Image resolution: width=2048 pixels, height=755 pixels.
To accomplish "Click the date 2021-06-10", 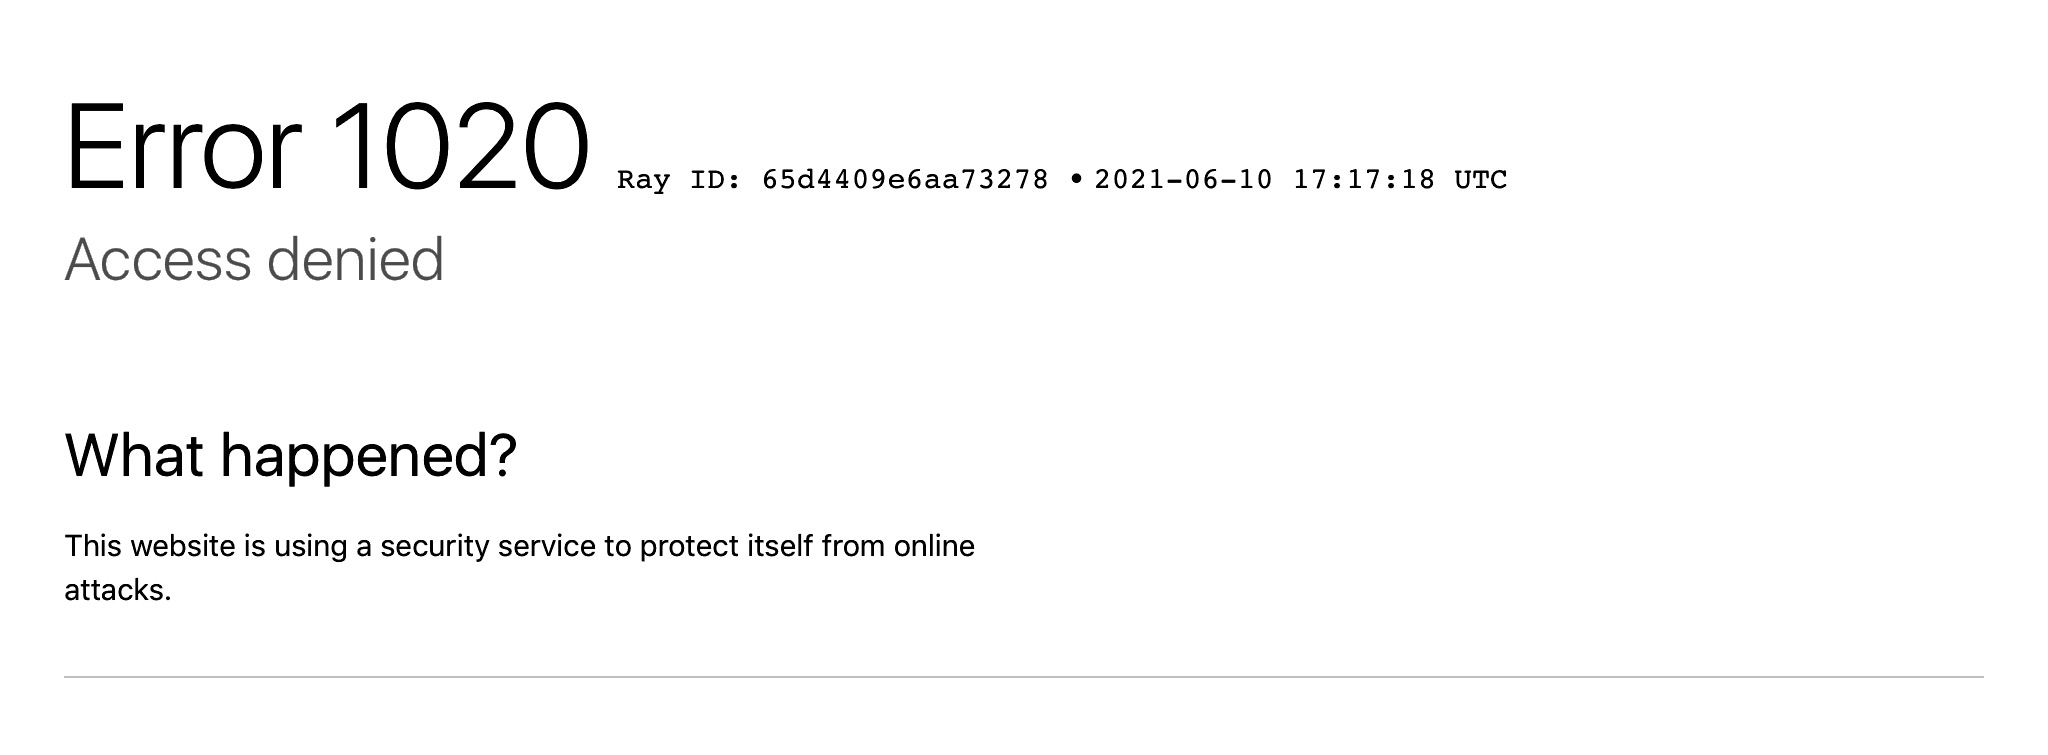I will point(1183,180).
